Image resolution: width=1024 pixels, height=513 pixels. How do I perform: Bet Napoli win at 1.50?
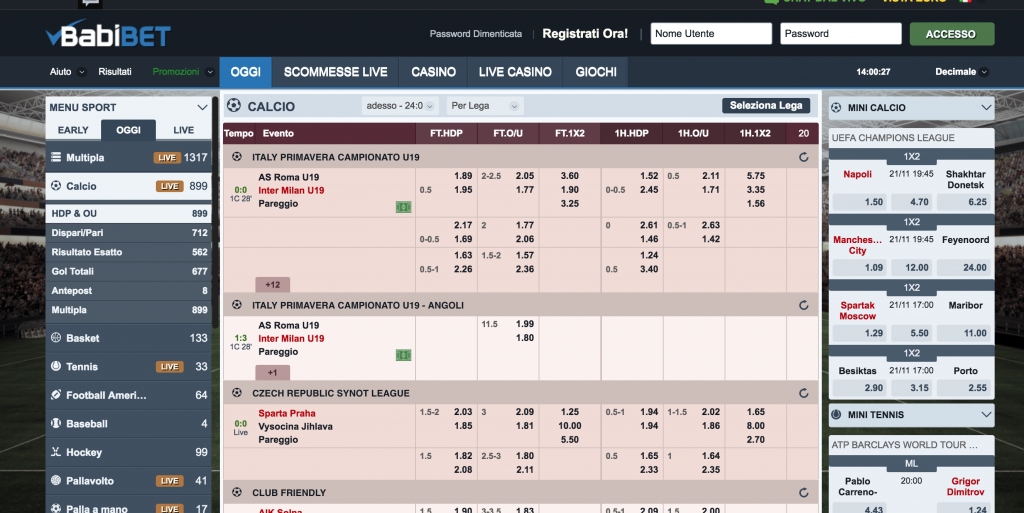point(859,202)
